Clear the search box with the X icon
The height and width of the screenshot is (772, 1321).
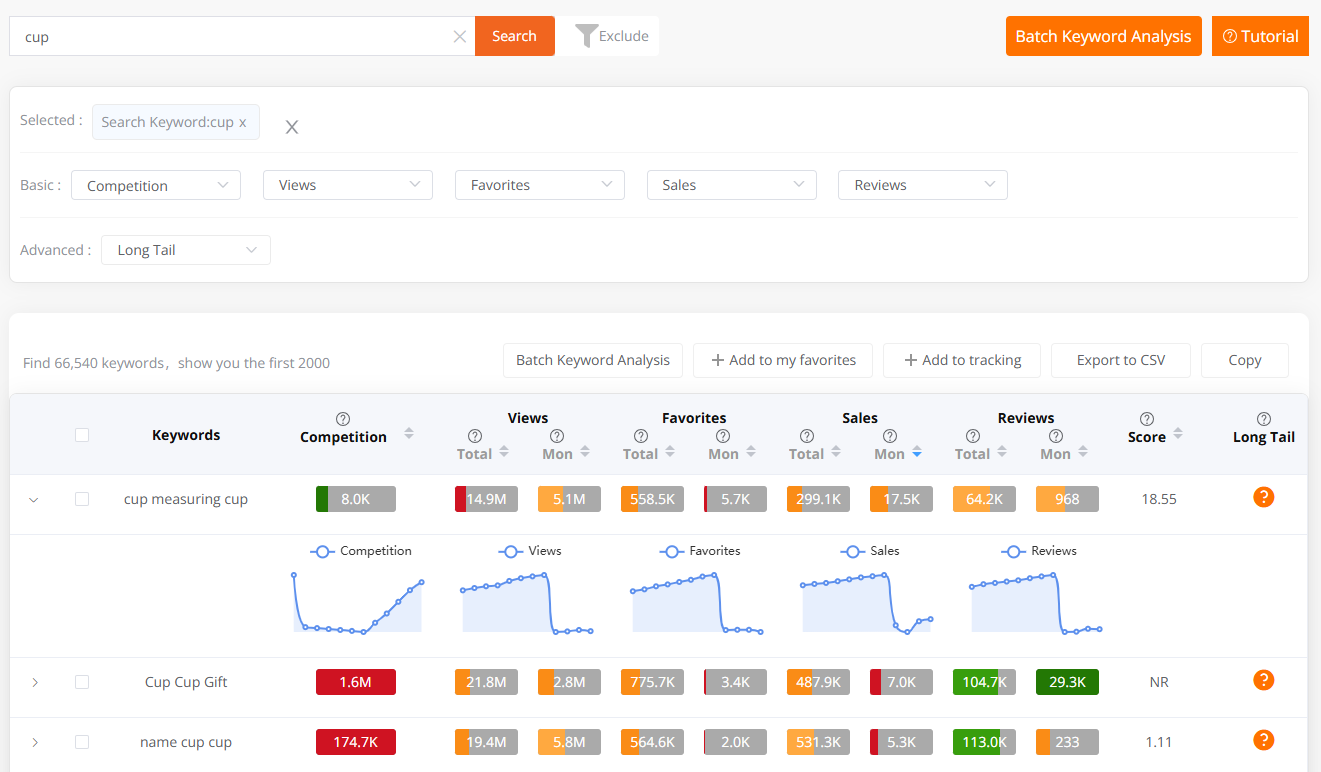[x=459, y=35]
